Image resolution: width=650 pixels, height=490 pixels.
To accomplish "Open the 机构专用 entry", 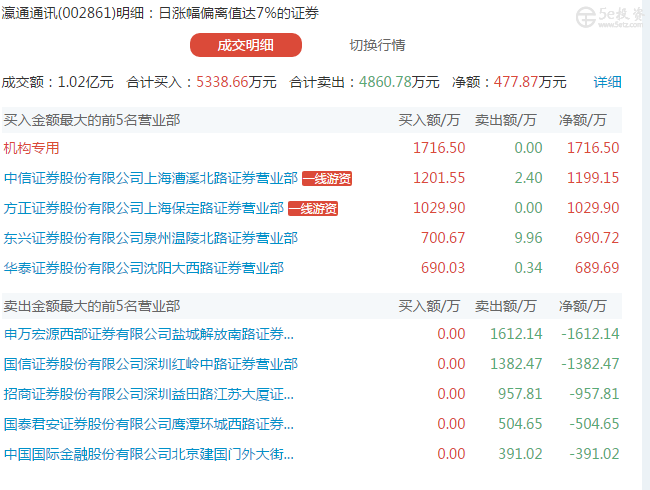I will click(x=32, y=148).
